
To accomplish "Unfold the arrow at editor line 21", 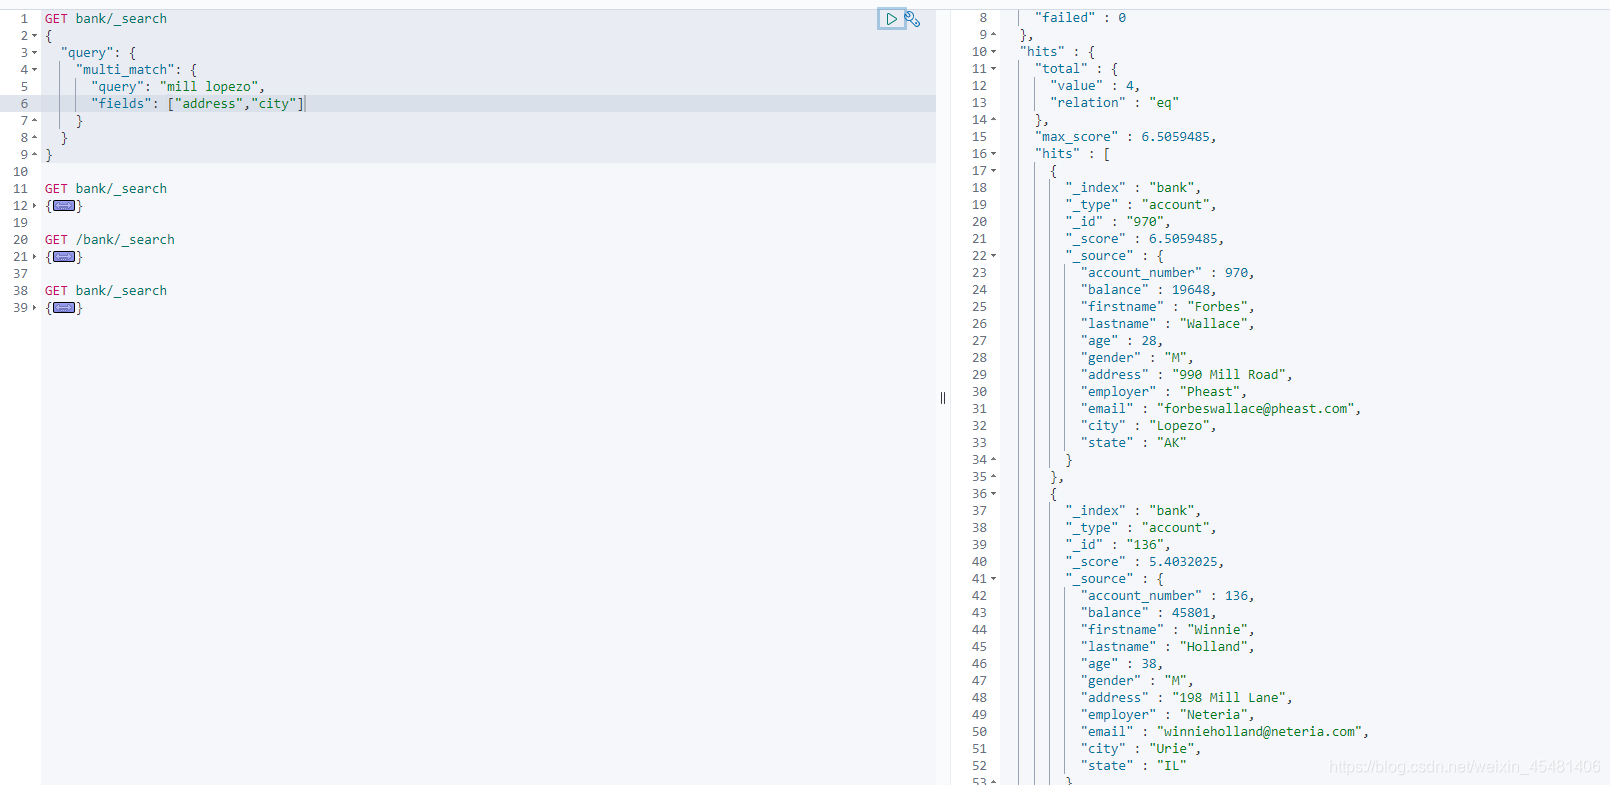I will 34,257.
